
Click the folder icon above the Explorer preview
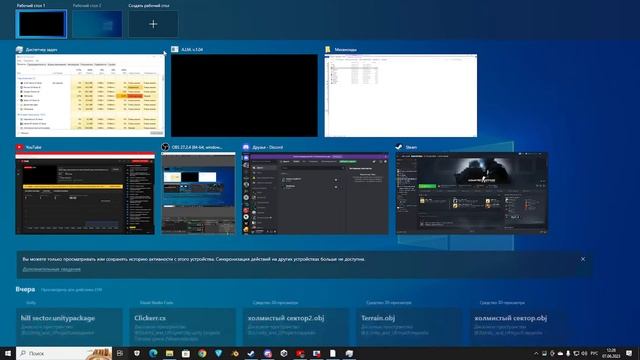[x=328, y=49]
